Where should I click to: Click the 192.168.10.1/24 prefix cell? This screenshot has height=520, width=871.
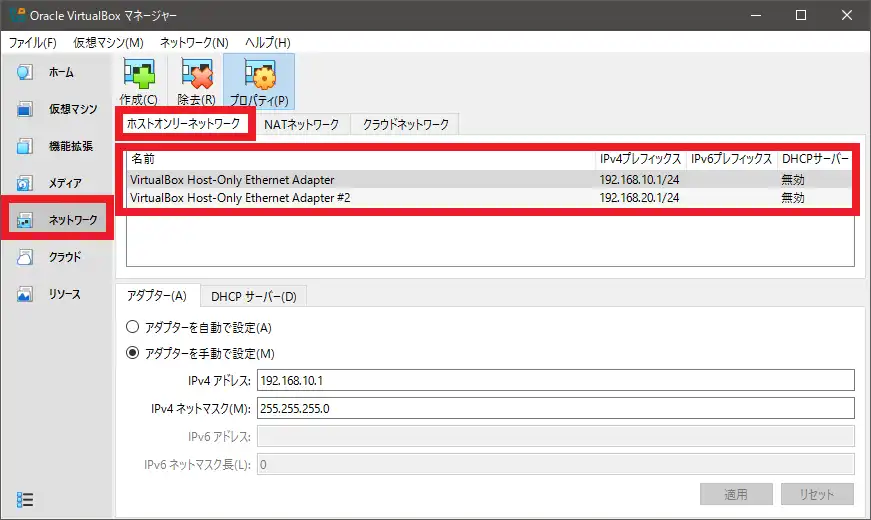(x=639, y=179)
